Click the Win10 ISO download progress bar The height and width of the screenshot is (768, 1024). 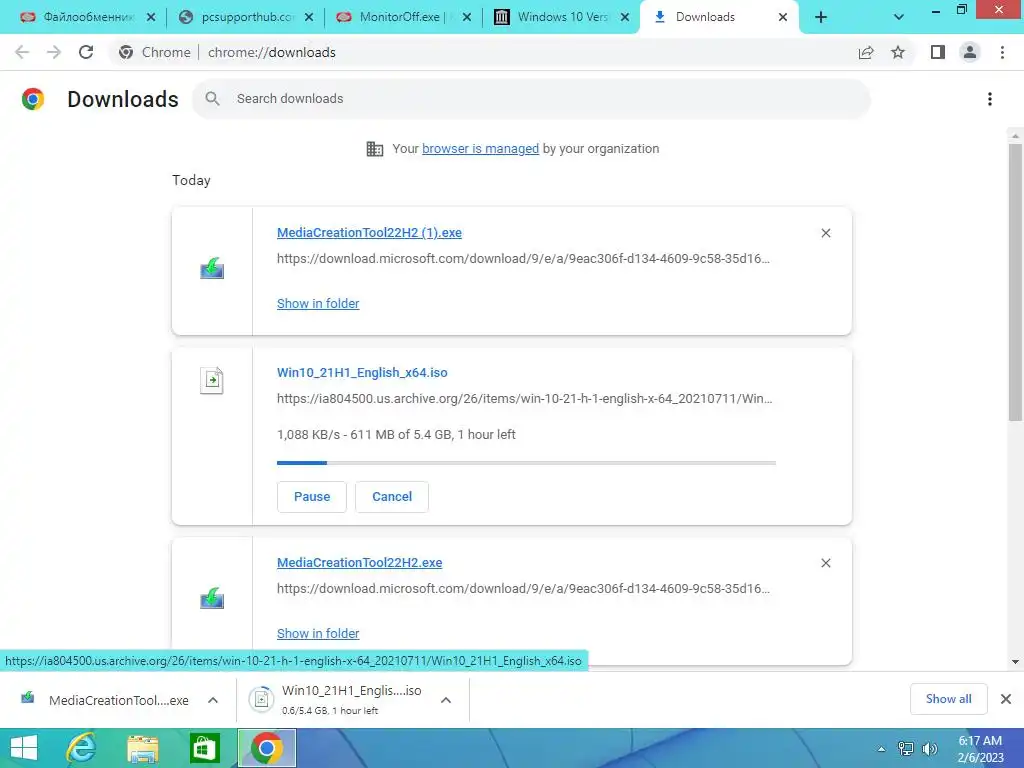[x=526, y=463]
